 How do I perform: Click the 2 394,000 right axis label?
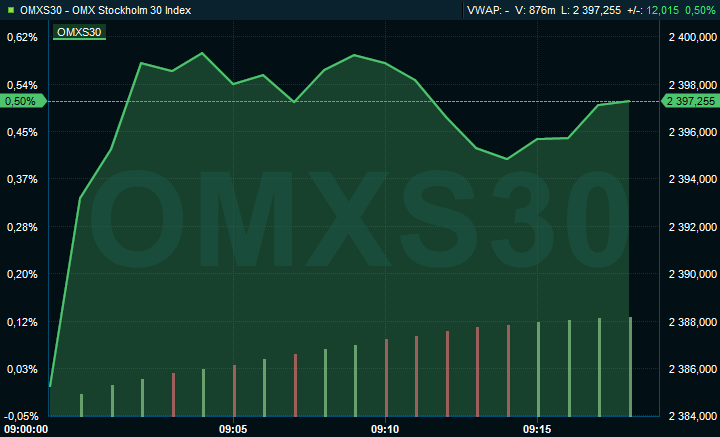point(692,179)
